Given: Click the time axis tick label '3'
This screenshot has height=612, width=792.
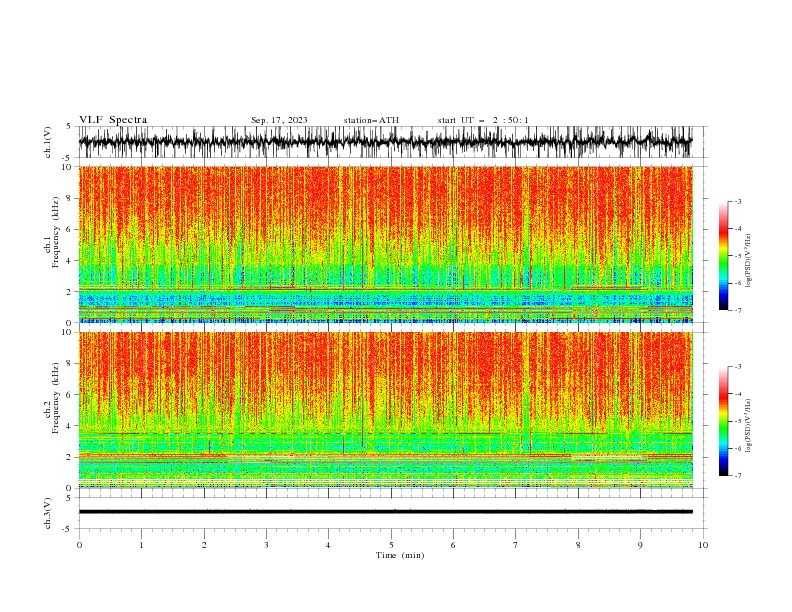Looking at the screenshot, I should [x=266, y=545].
